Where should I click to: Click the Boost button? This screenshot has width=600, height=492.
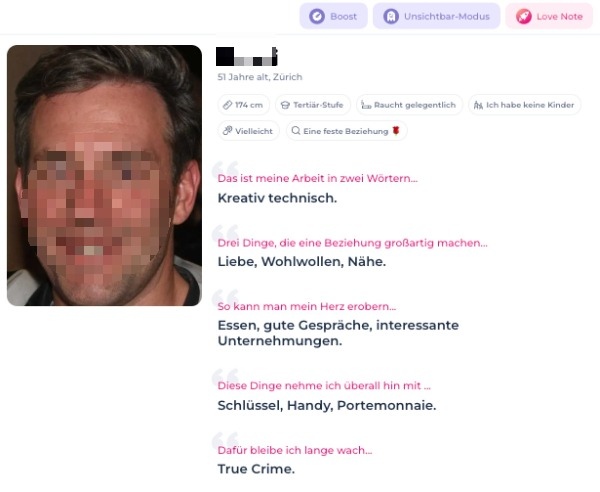pos(331,16)
